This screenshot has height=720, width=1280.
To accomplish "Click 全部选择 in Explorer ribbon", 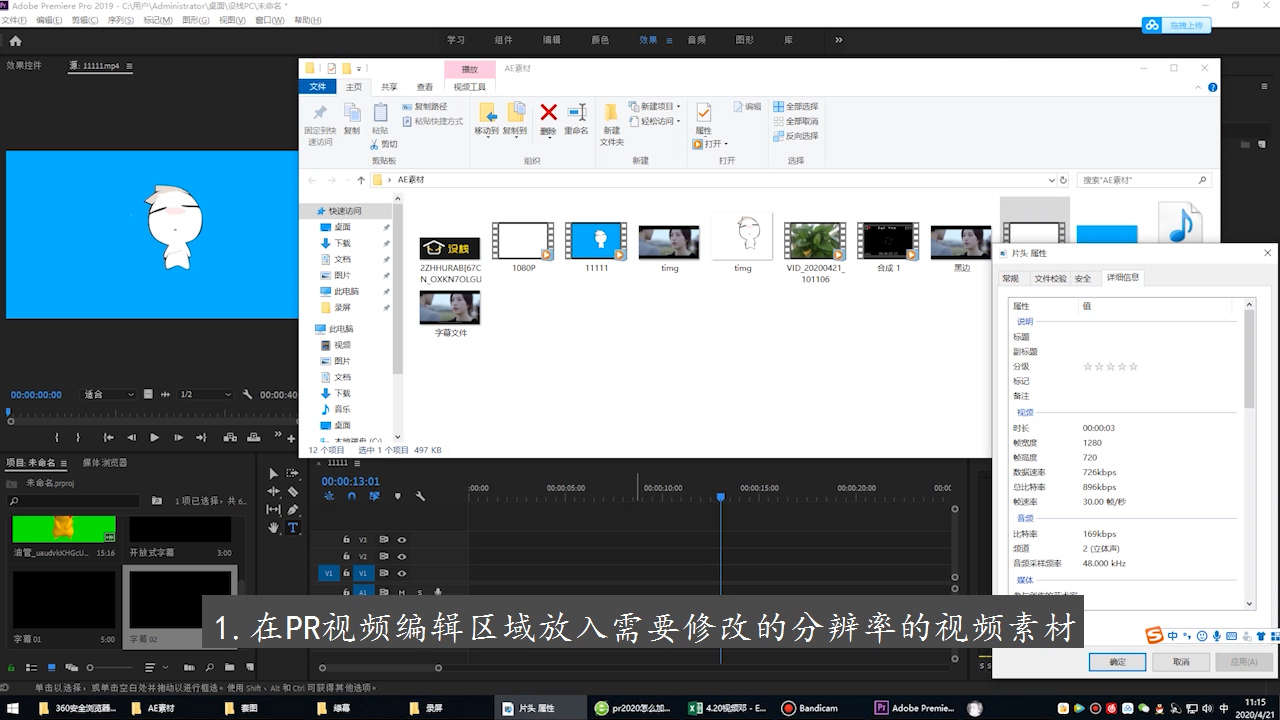I will pos(795,106).
